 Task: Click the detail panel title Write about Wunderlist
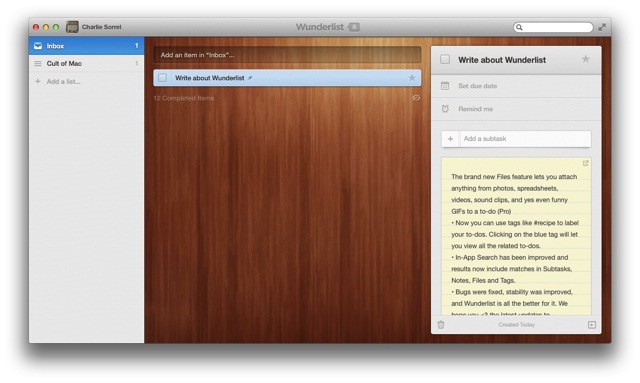pyautogui.click(x=502, y=60)
